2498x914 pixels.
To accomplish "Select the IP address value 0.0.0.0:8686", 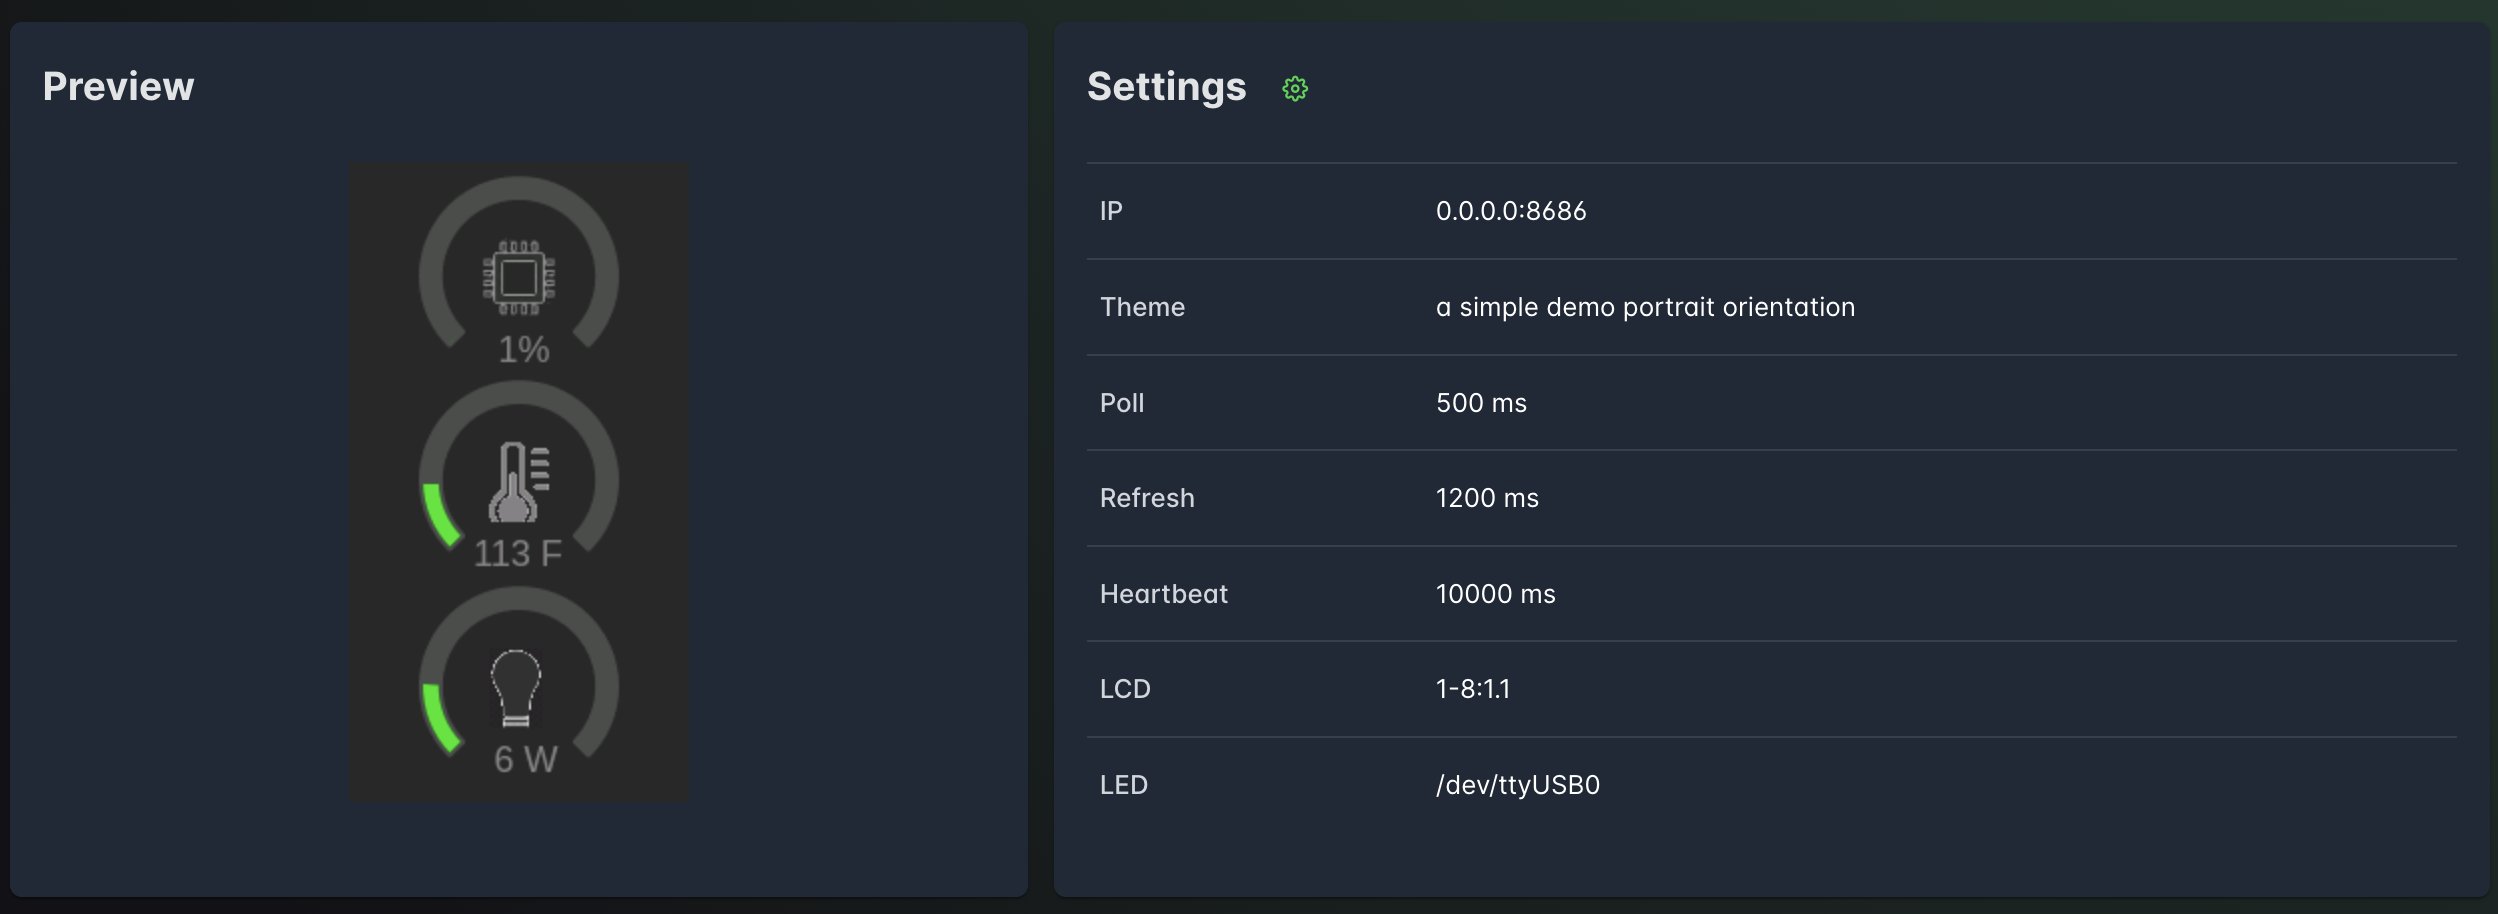I will pyautogui.click(x=1511, y=211).
